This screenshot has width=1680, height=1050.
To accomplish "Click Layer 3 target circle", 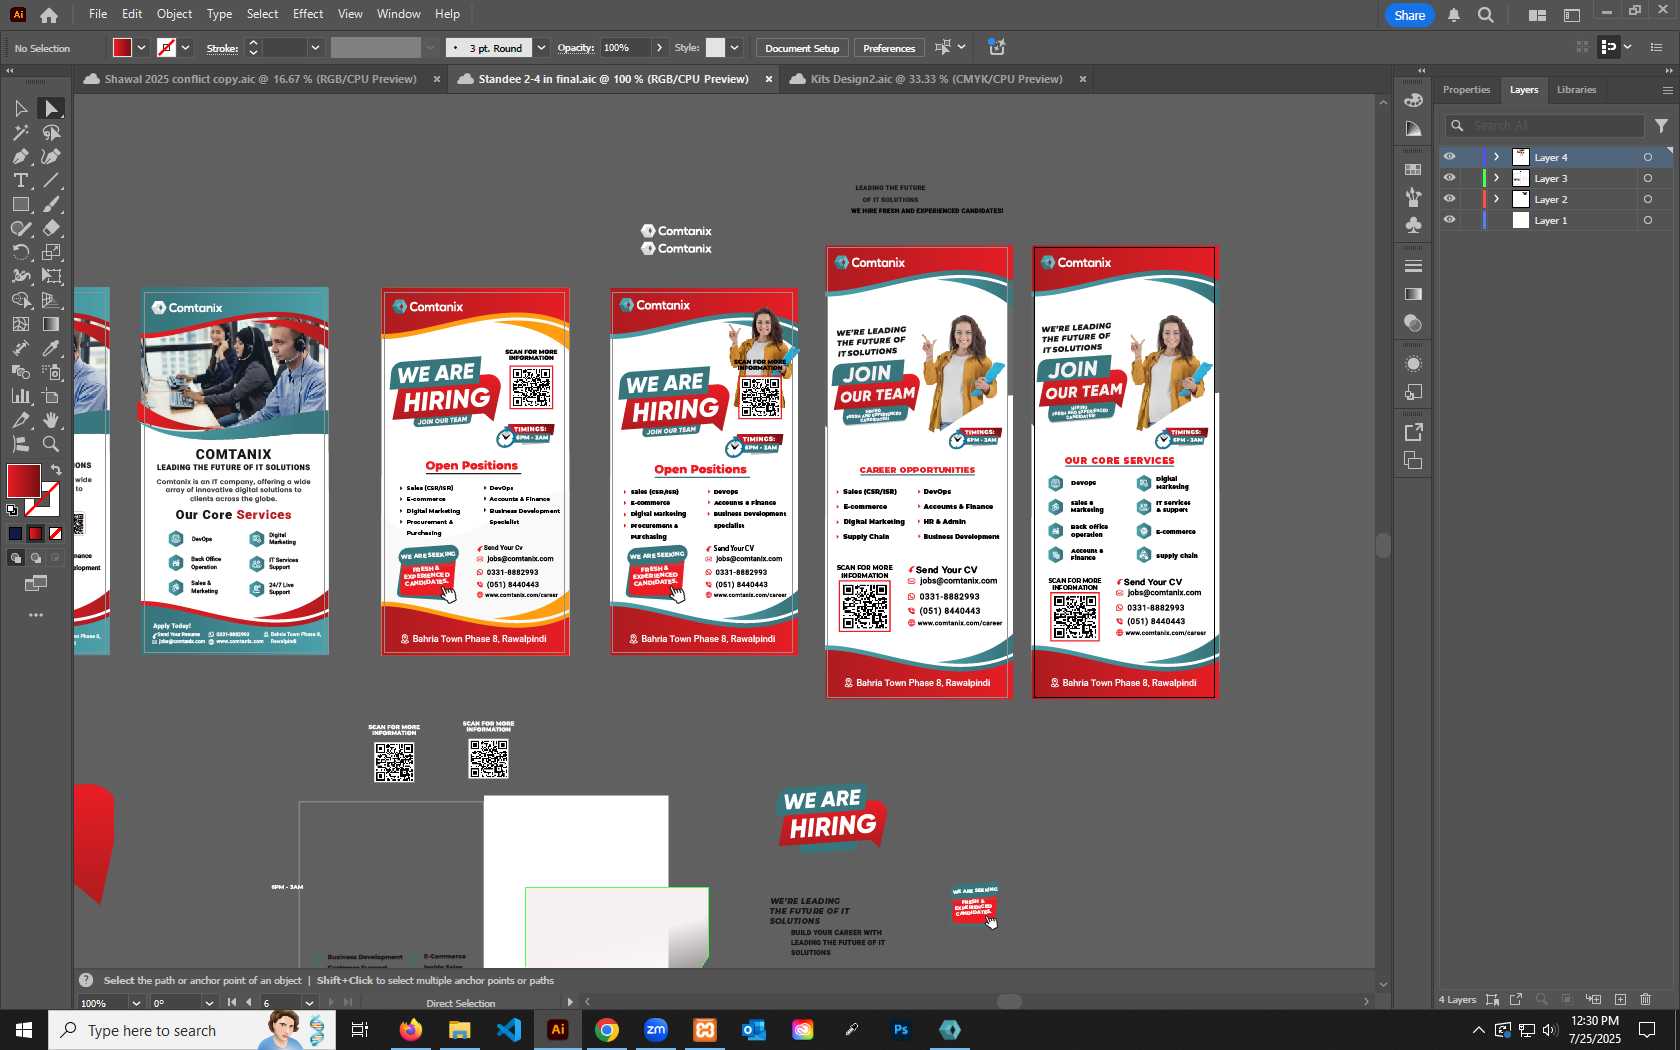I will 1648,178.
